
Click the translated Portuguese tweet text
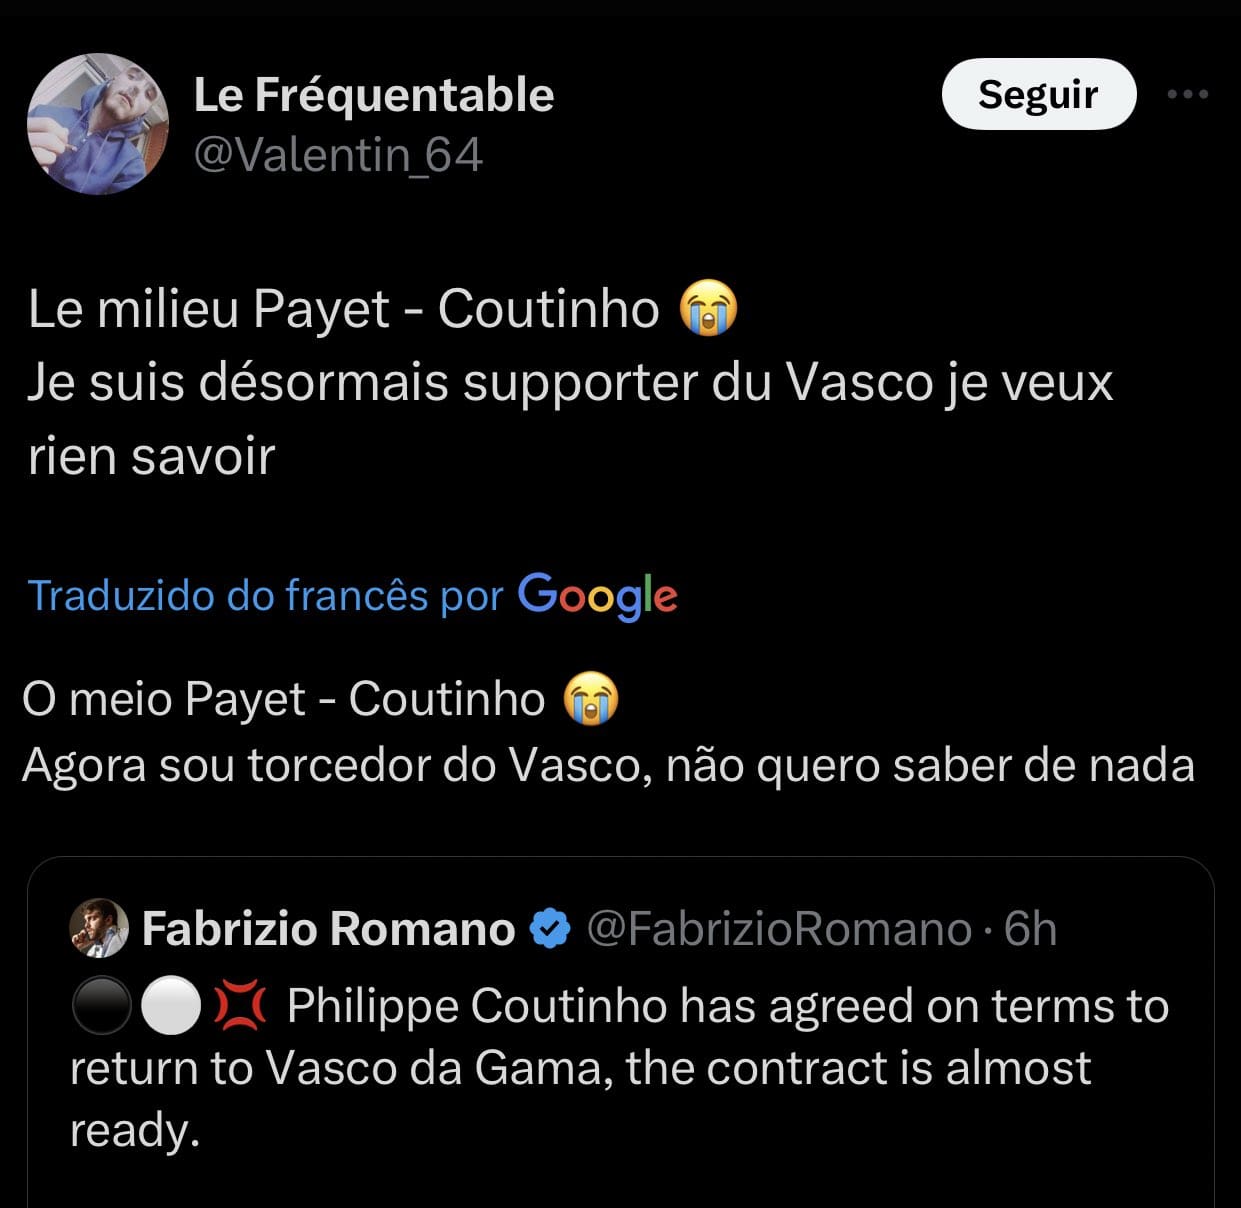click(x=608, y=766)
